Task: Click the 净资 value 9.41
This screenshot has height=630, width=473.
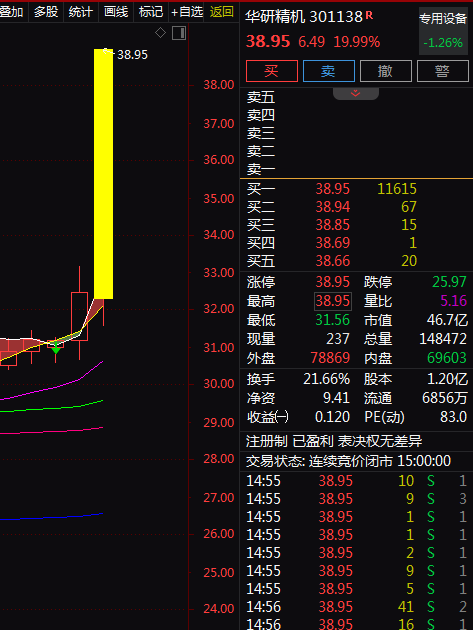Action: [336, 398]
